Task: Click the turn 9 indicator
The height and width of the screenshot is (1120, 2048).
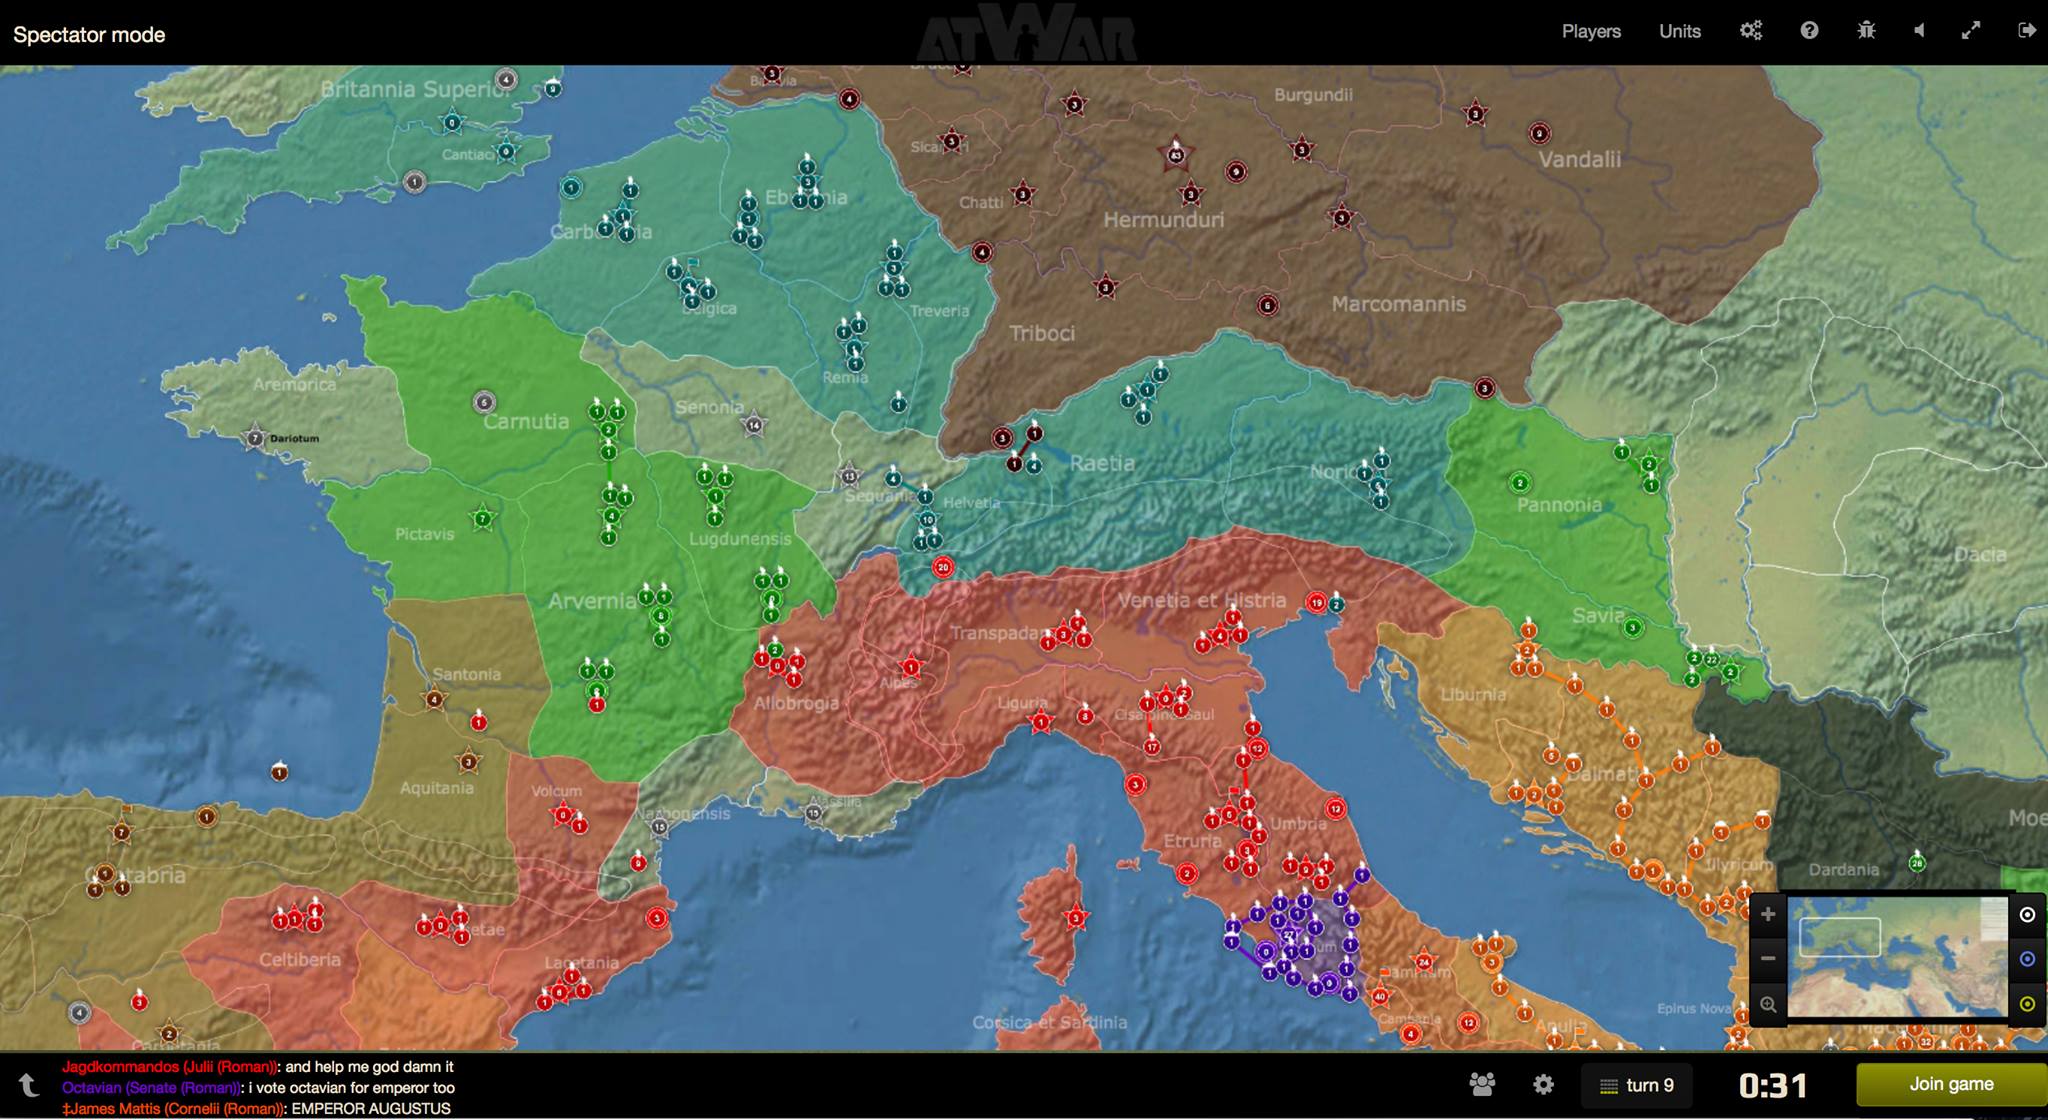Action: point(1637,1085)
